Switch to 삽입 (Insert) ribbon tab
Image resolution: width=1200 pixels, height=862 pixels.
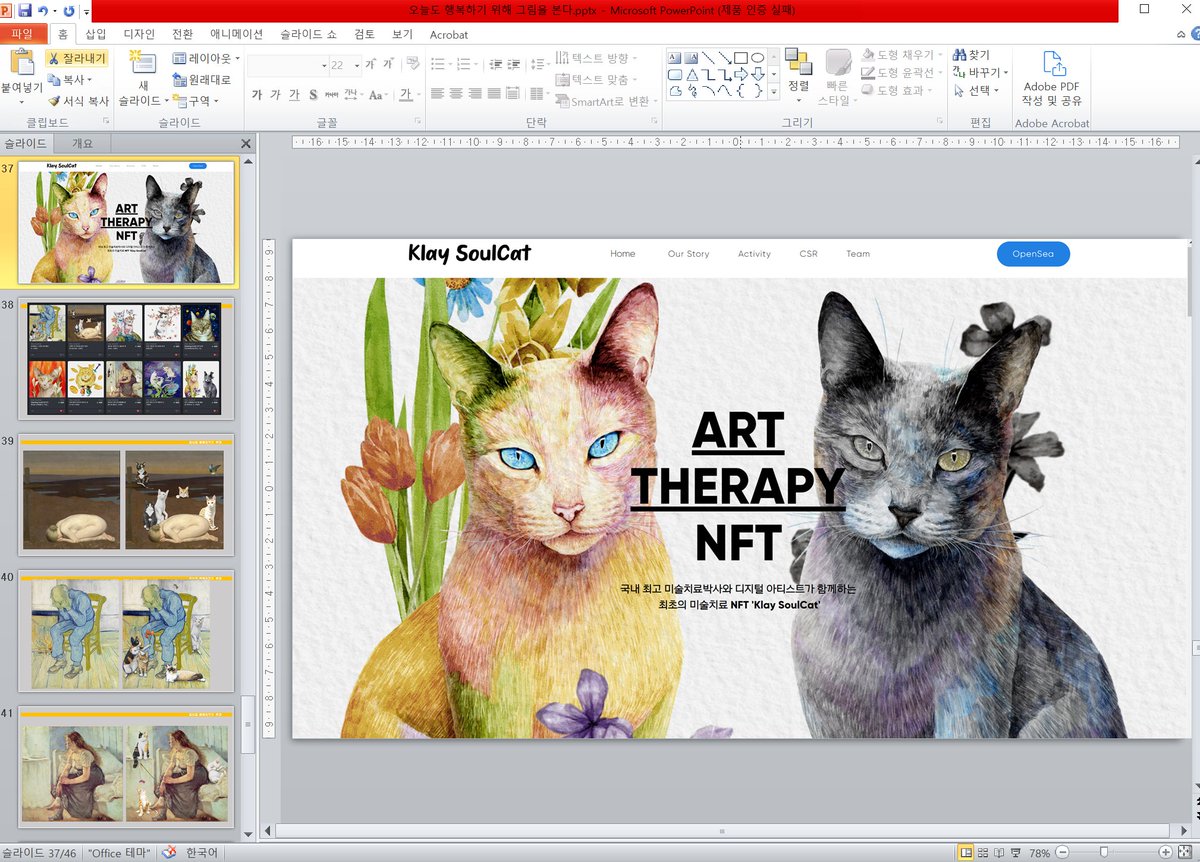pyautogui.click(x=95, y=34)
